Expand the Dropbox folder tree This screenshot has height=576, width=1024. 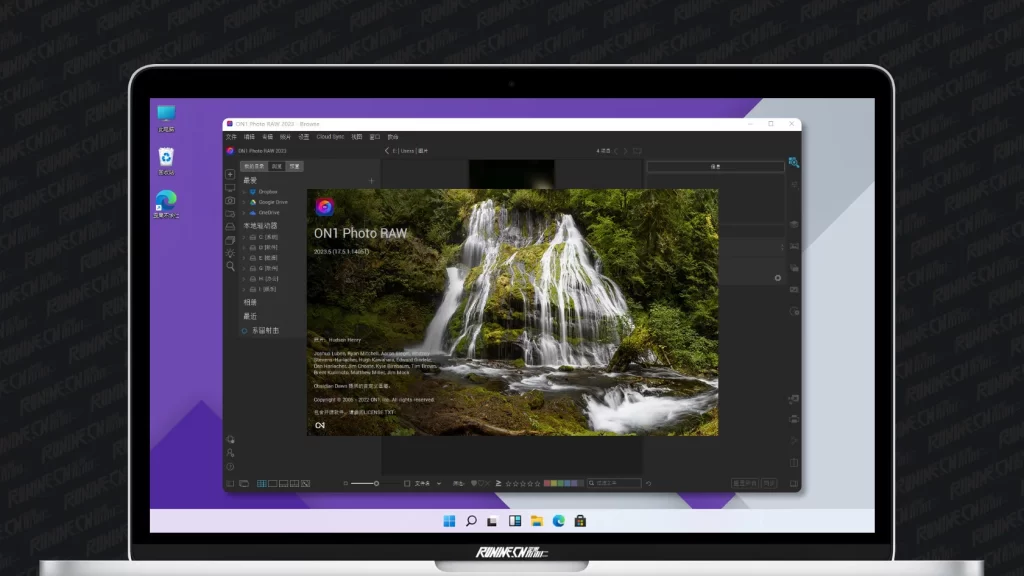[243, 191]
